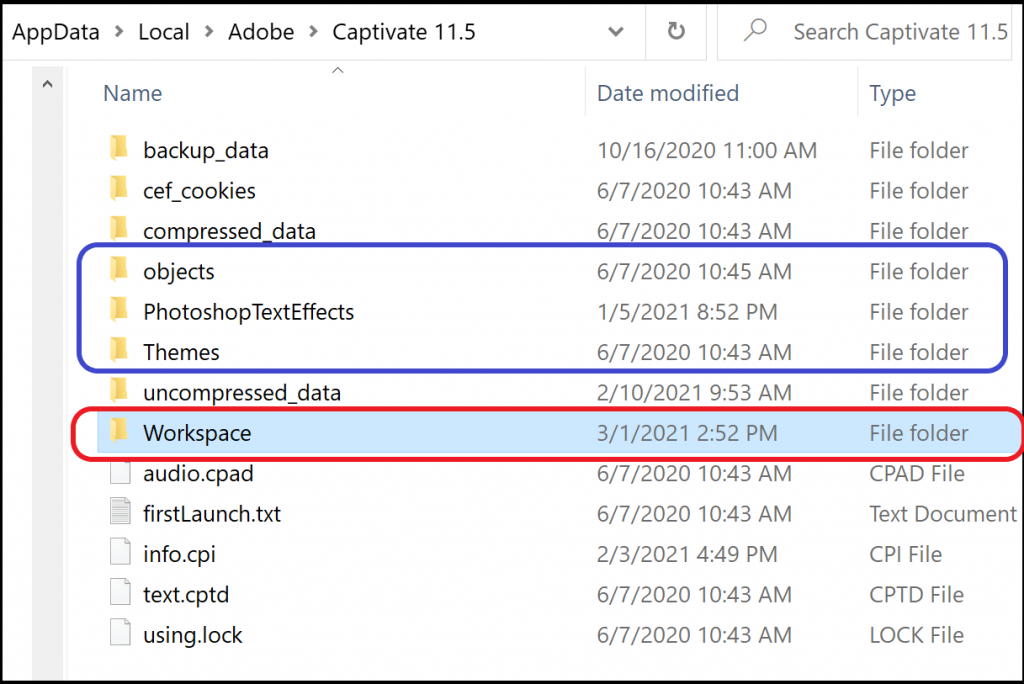
Task: Select the PhotoshopTextEffects folder
Action: (248, 312)
